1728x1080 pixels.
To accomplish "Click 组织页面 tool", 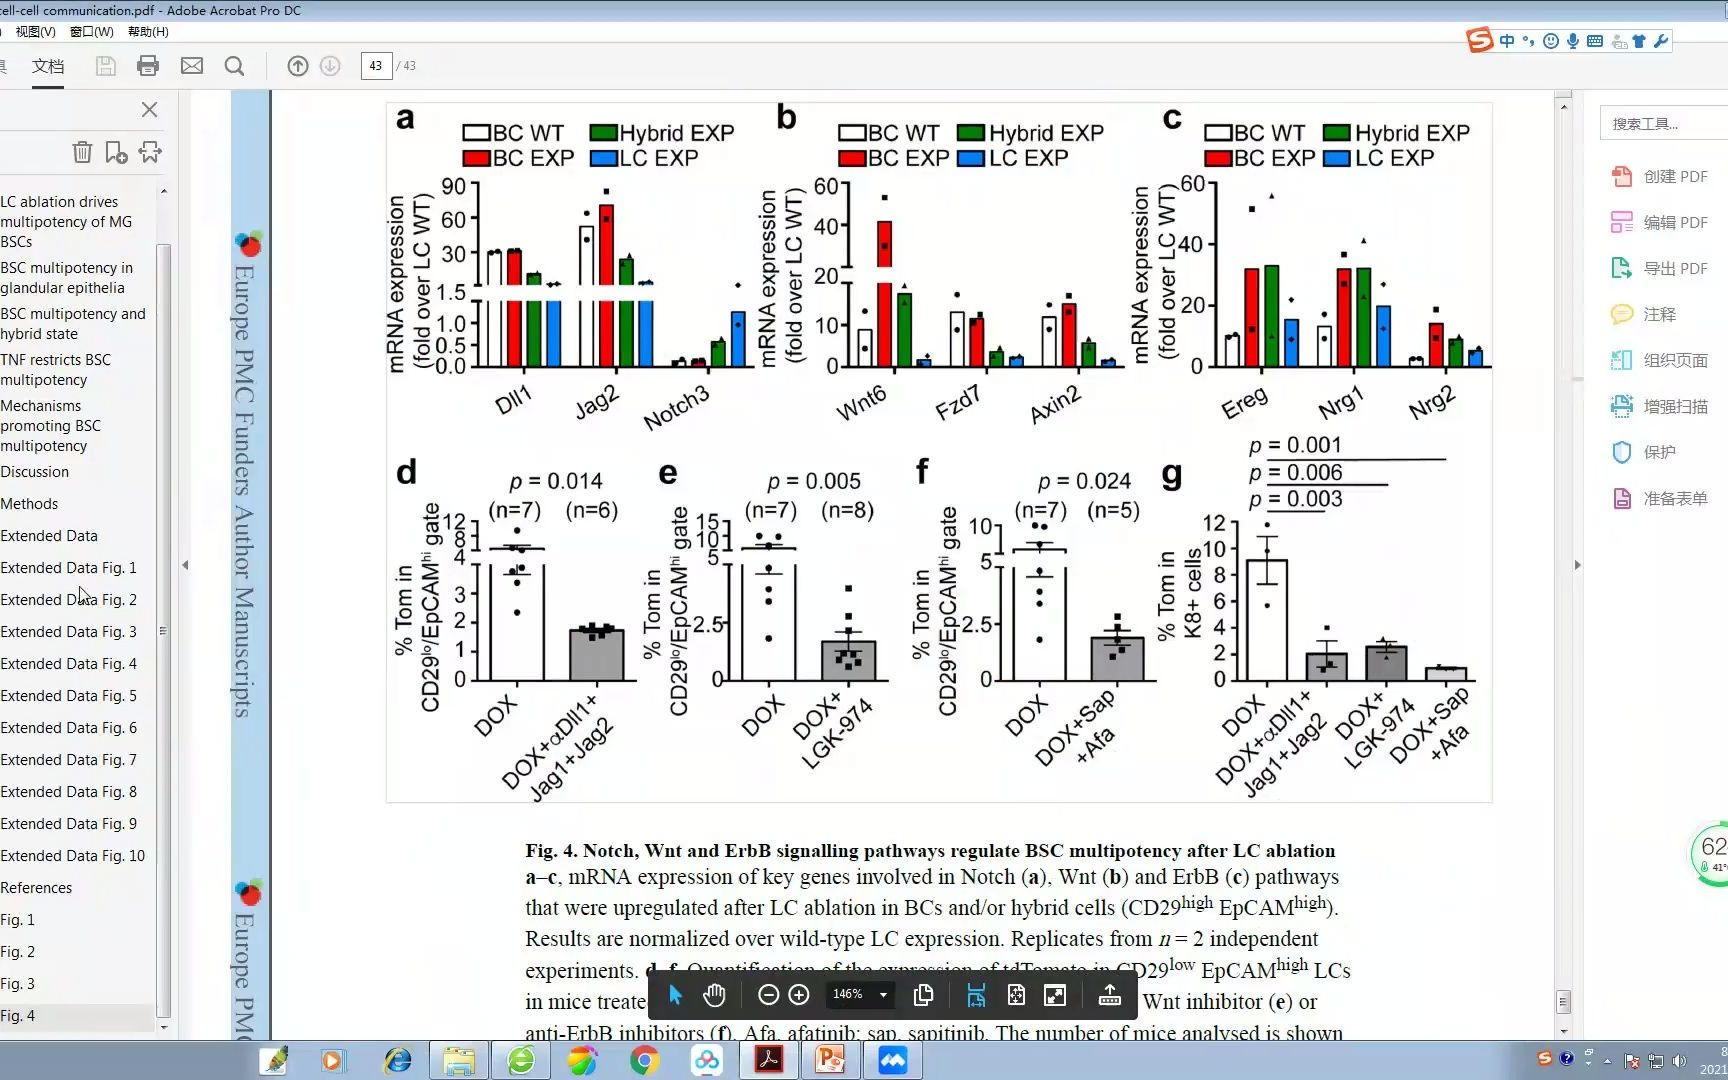I will 1660,360.
